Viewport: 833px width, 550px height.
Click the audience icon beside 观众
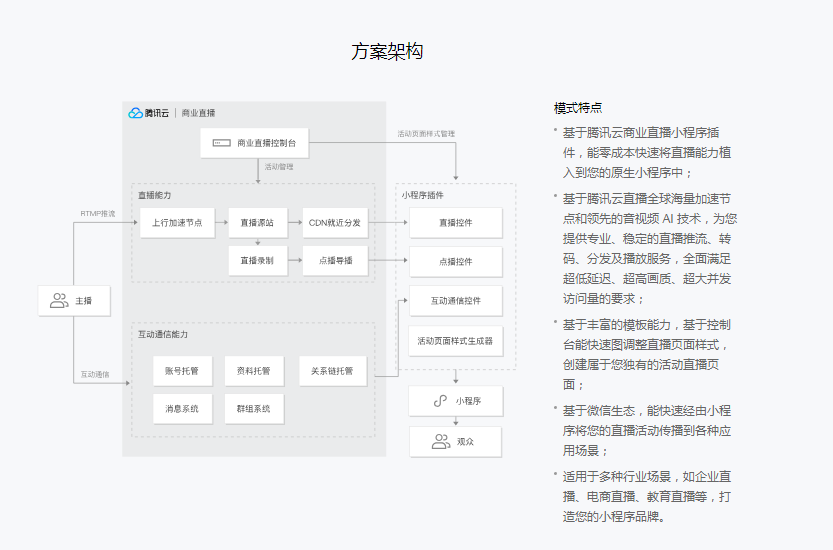tap(441, 442)
